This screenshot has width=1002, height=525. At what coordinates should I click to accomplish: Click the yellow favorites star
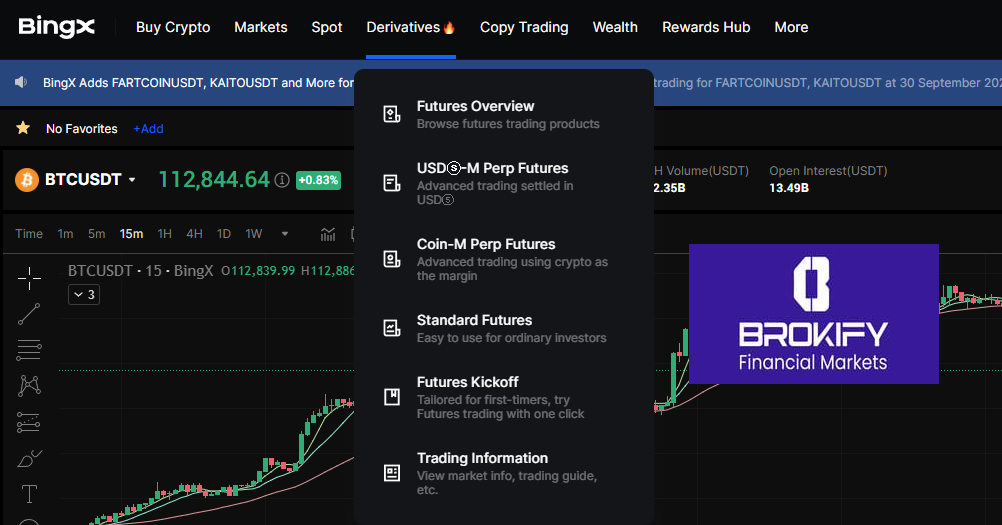pos(23,128)
